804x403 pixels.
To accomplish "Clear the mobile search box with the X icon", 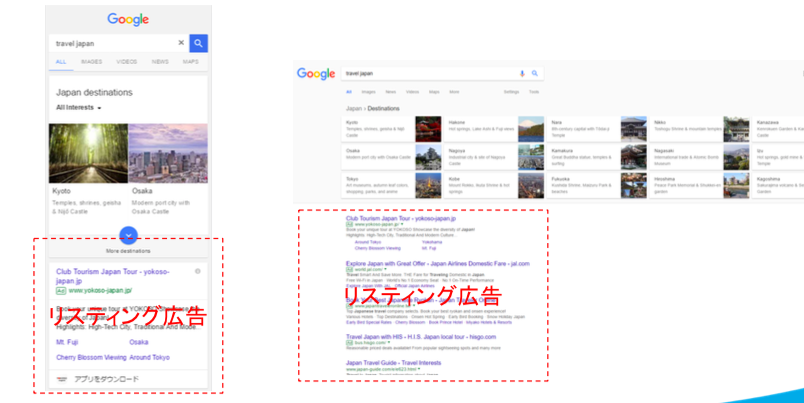I will (181, 43).
